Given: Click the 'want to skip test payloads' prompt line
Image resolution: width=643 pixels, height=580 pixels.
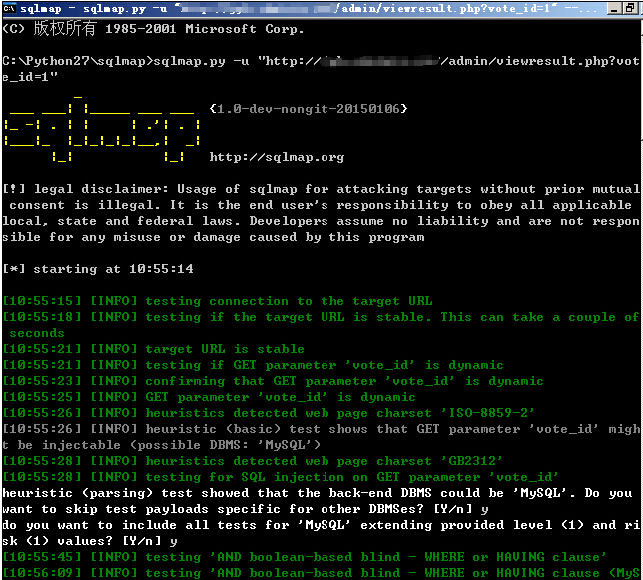Looking at the screenshot, I should (245, 509).
